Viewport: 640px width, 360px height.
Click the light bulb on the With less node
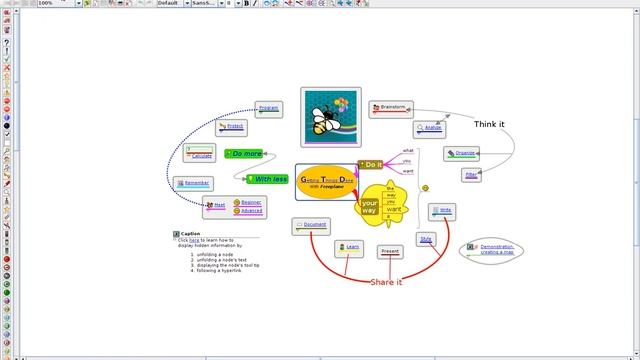click(x=251, y=179)
